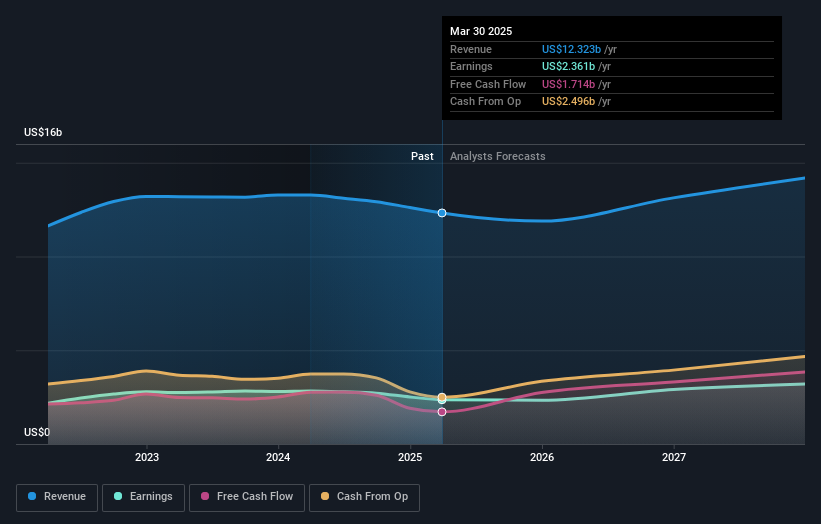This screenshot has width=821, height=524.
Task: Click the Analysts Forecasts label
Action: click(x=497, y=157)
